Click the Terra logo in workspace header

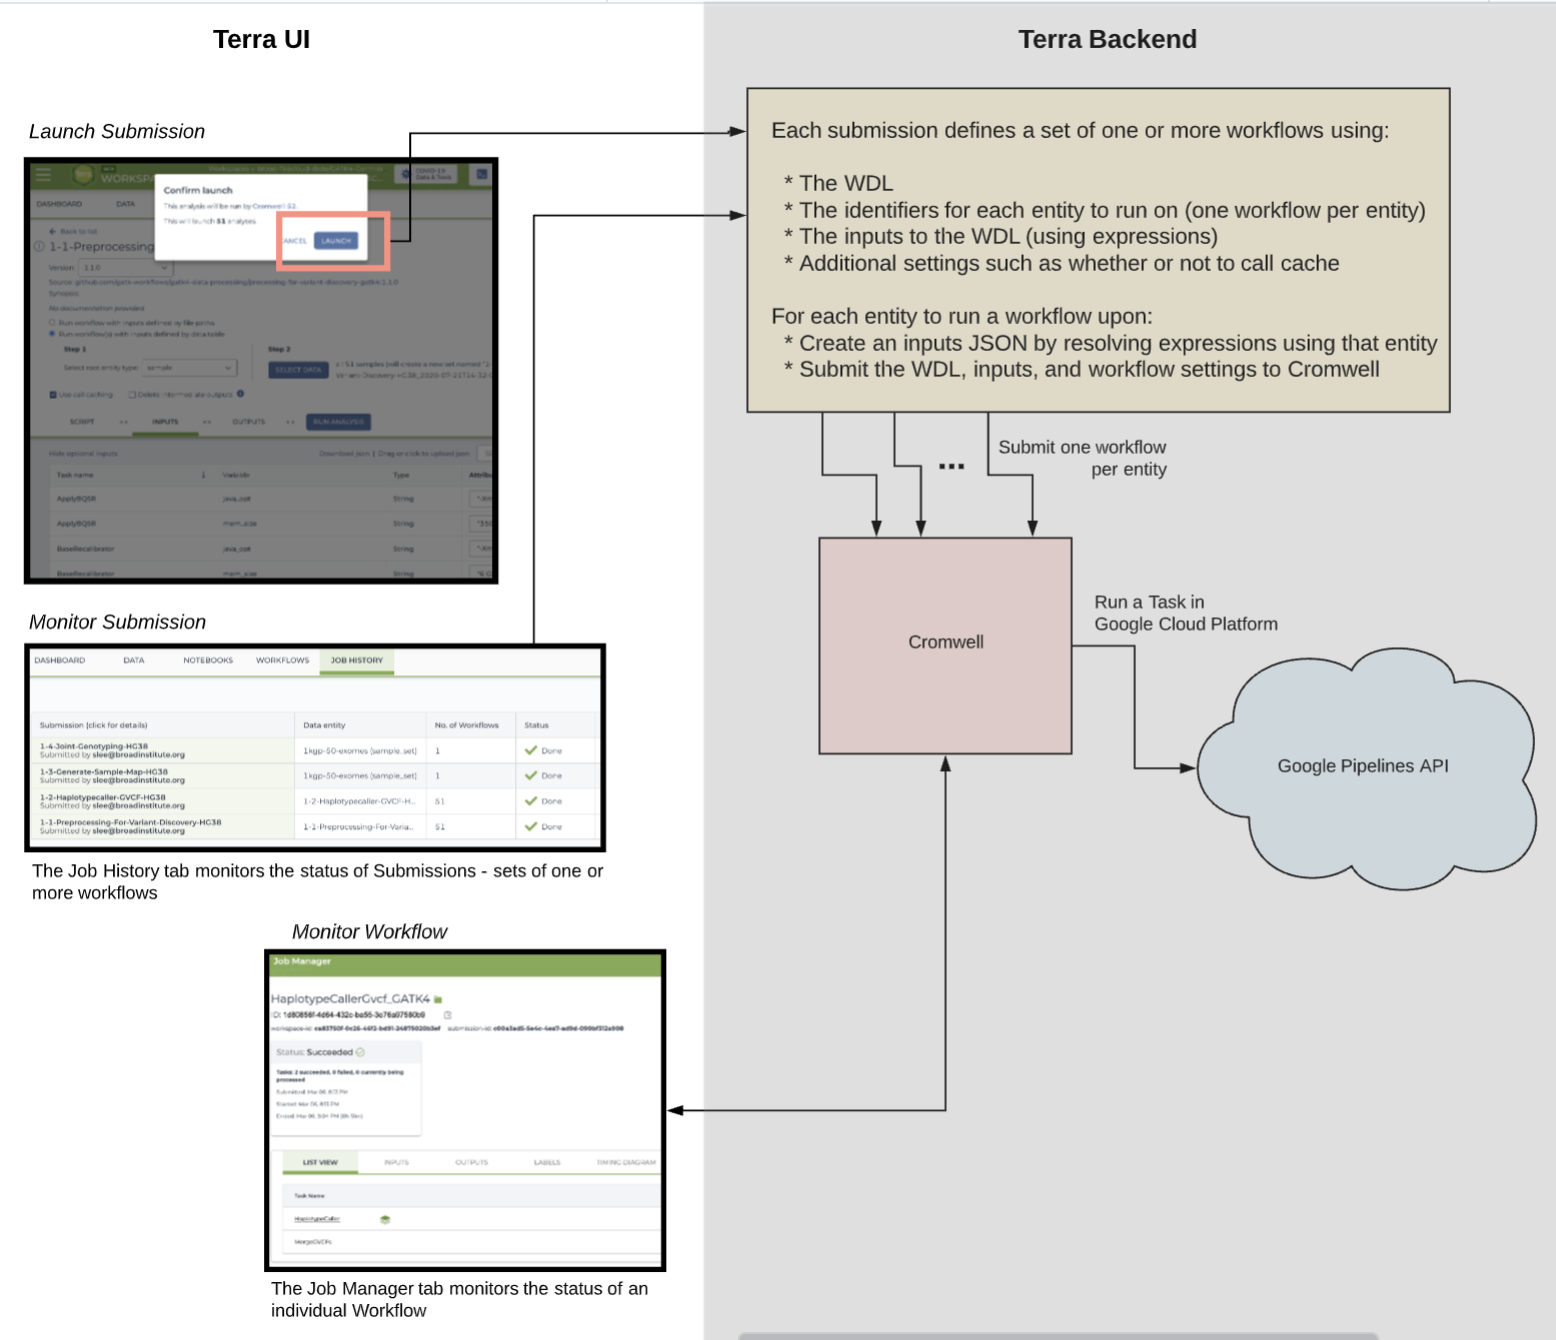(83, 175)
